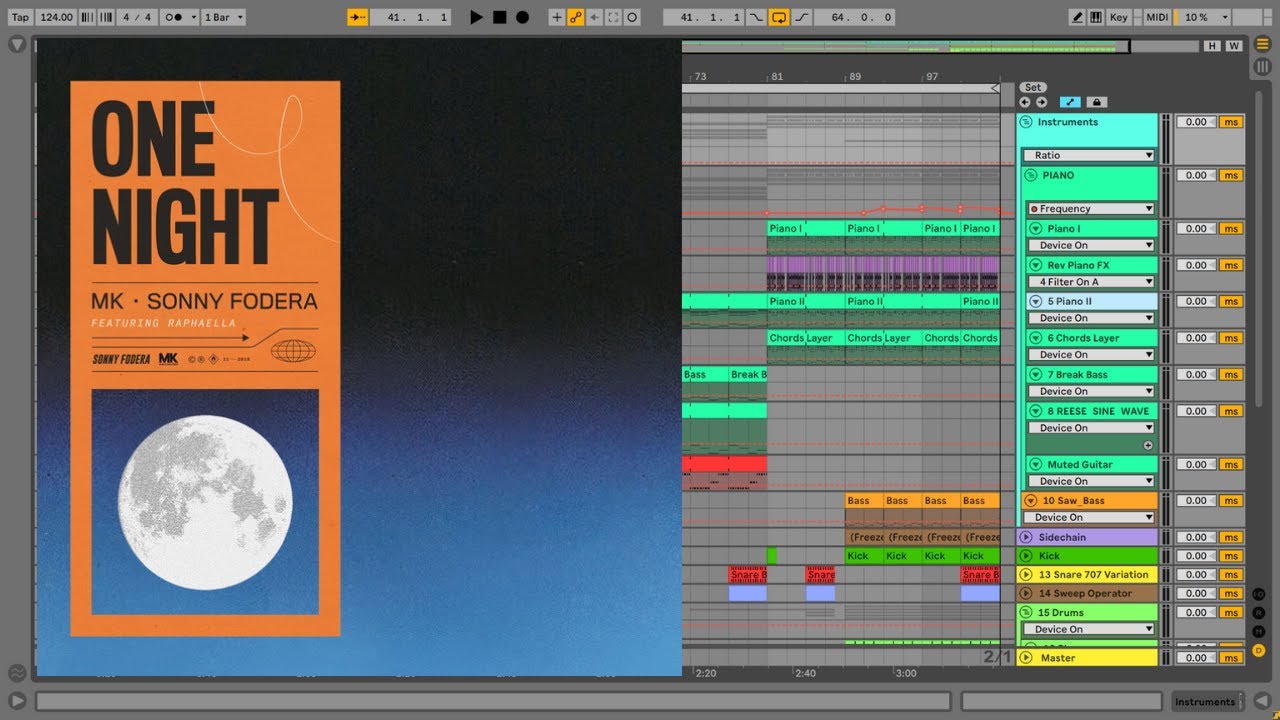Toggle the Returns section selector

[x=1259, y=613]
